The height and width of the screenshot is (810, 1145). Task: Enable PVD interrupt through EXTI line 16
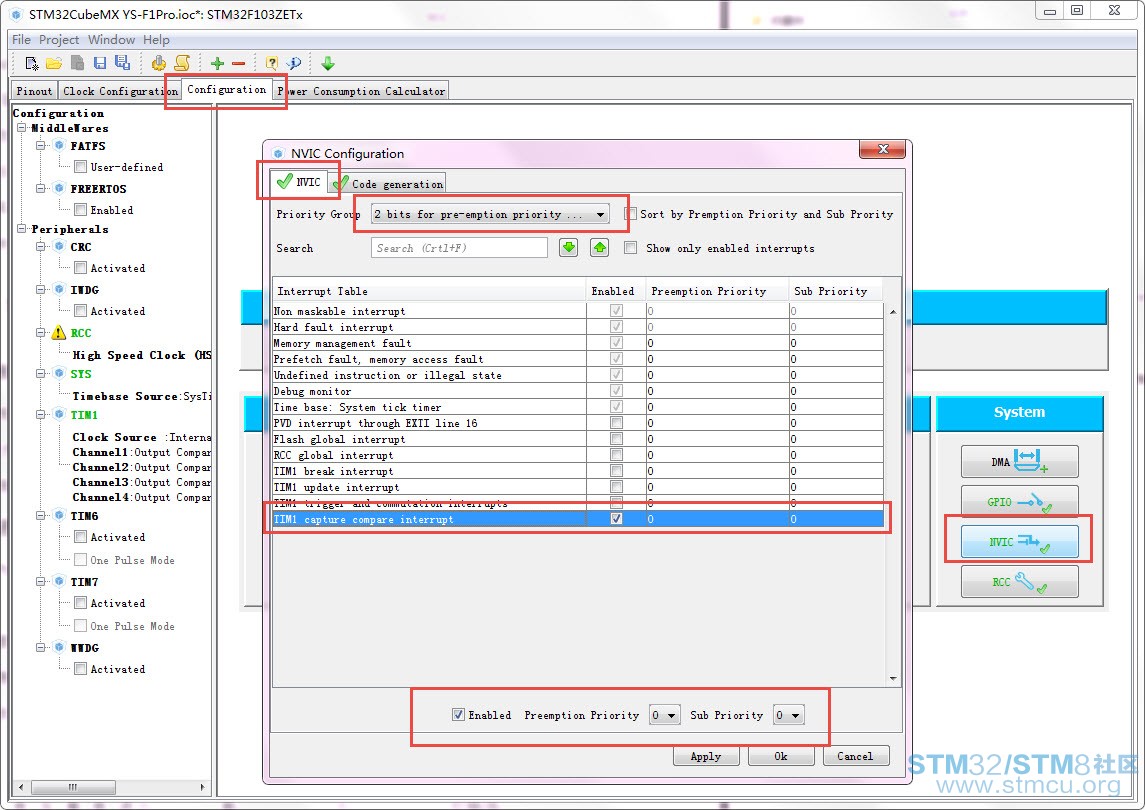pos(616,423)
